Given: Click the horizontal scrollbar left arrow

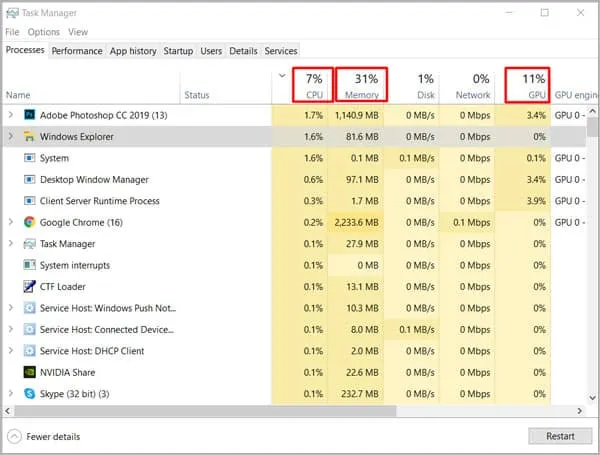Looking at the screenshot, I should [7, 411].
